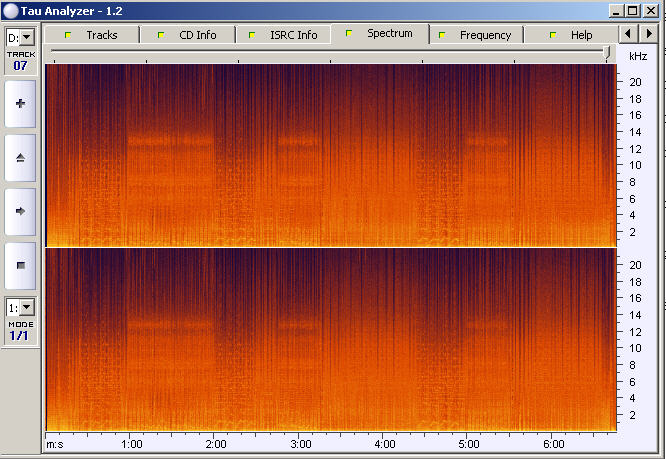
Task: Switch to the Tracks tab
Action: pos(91,35)
